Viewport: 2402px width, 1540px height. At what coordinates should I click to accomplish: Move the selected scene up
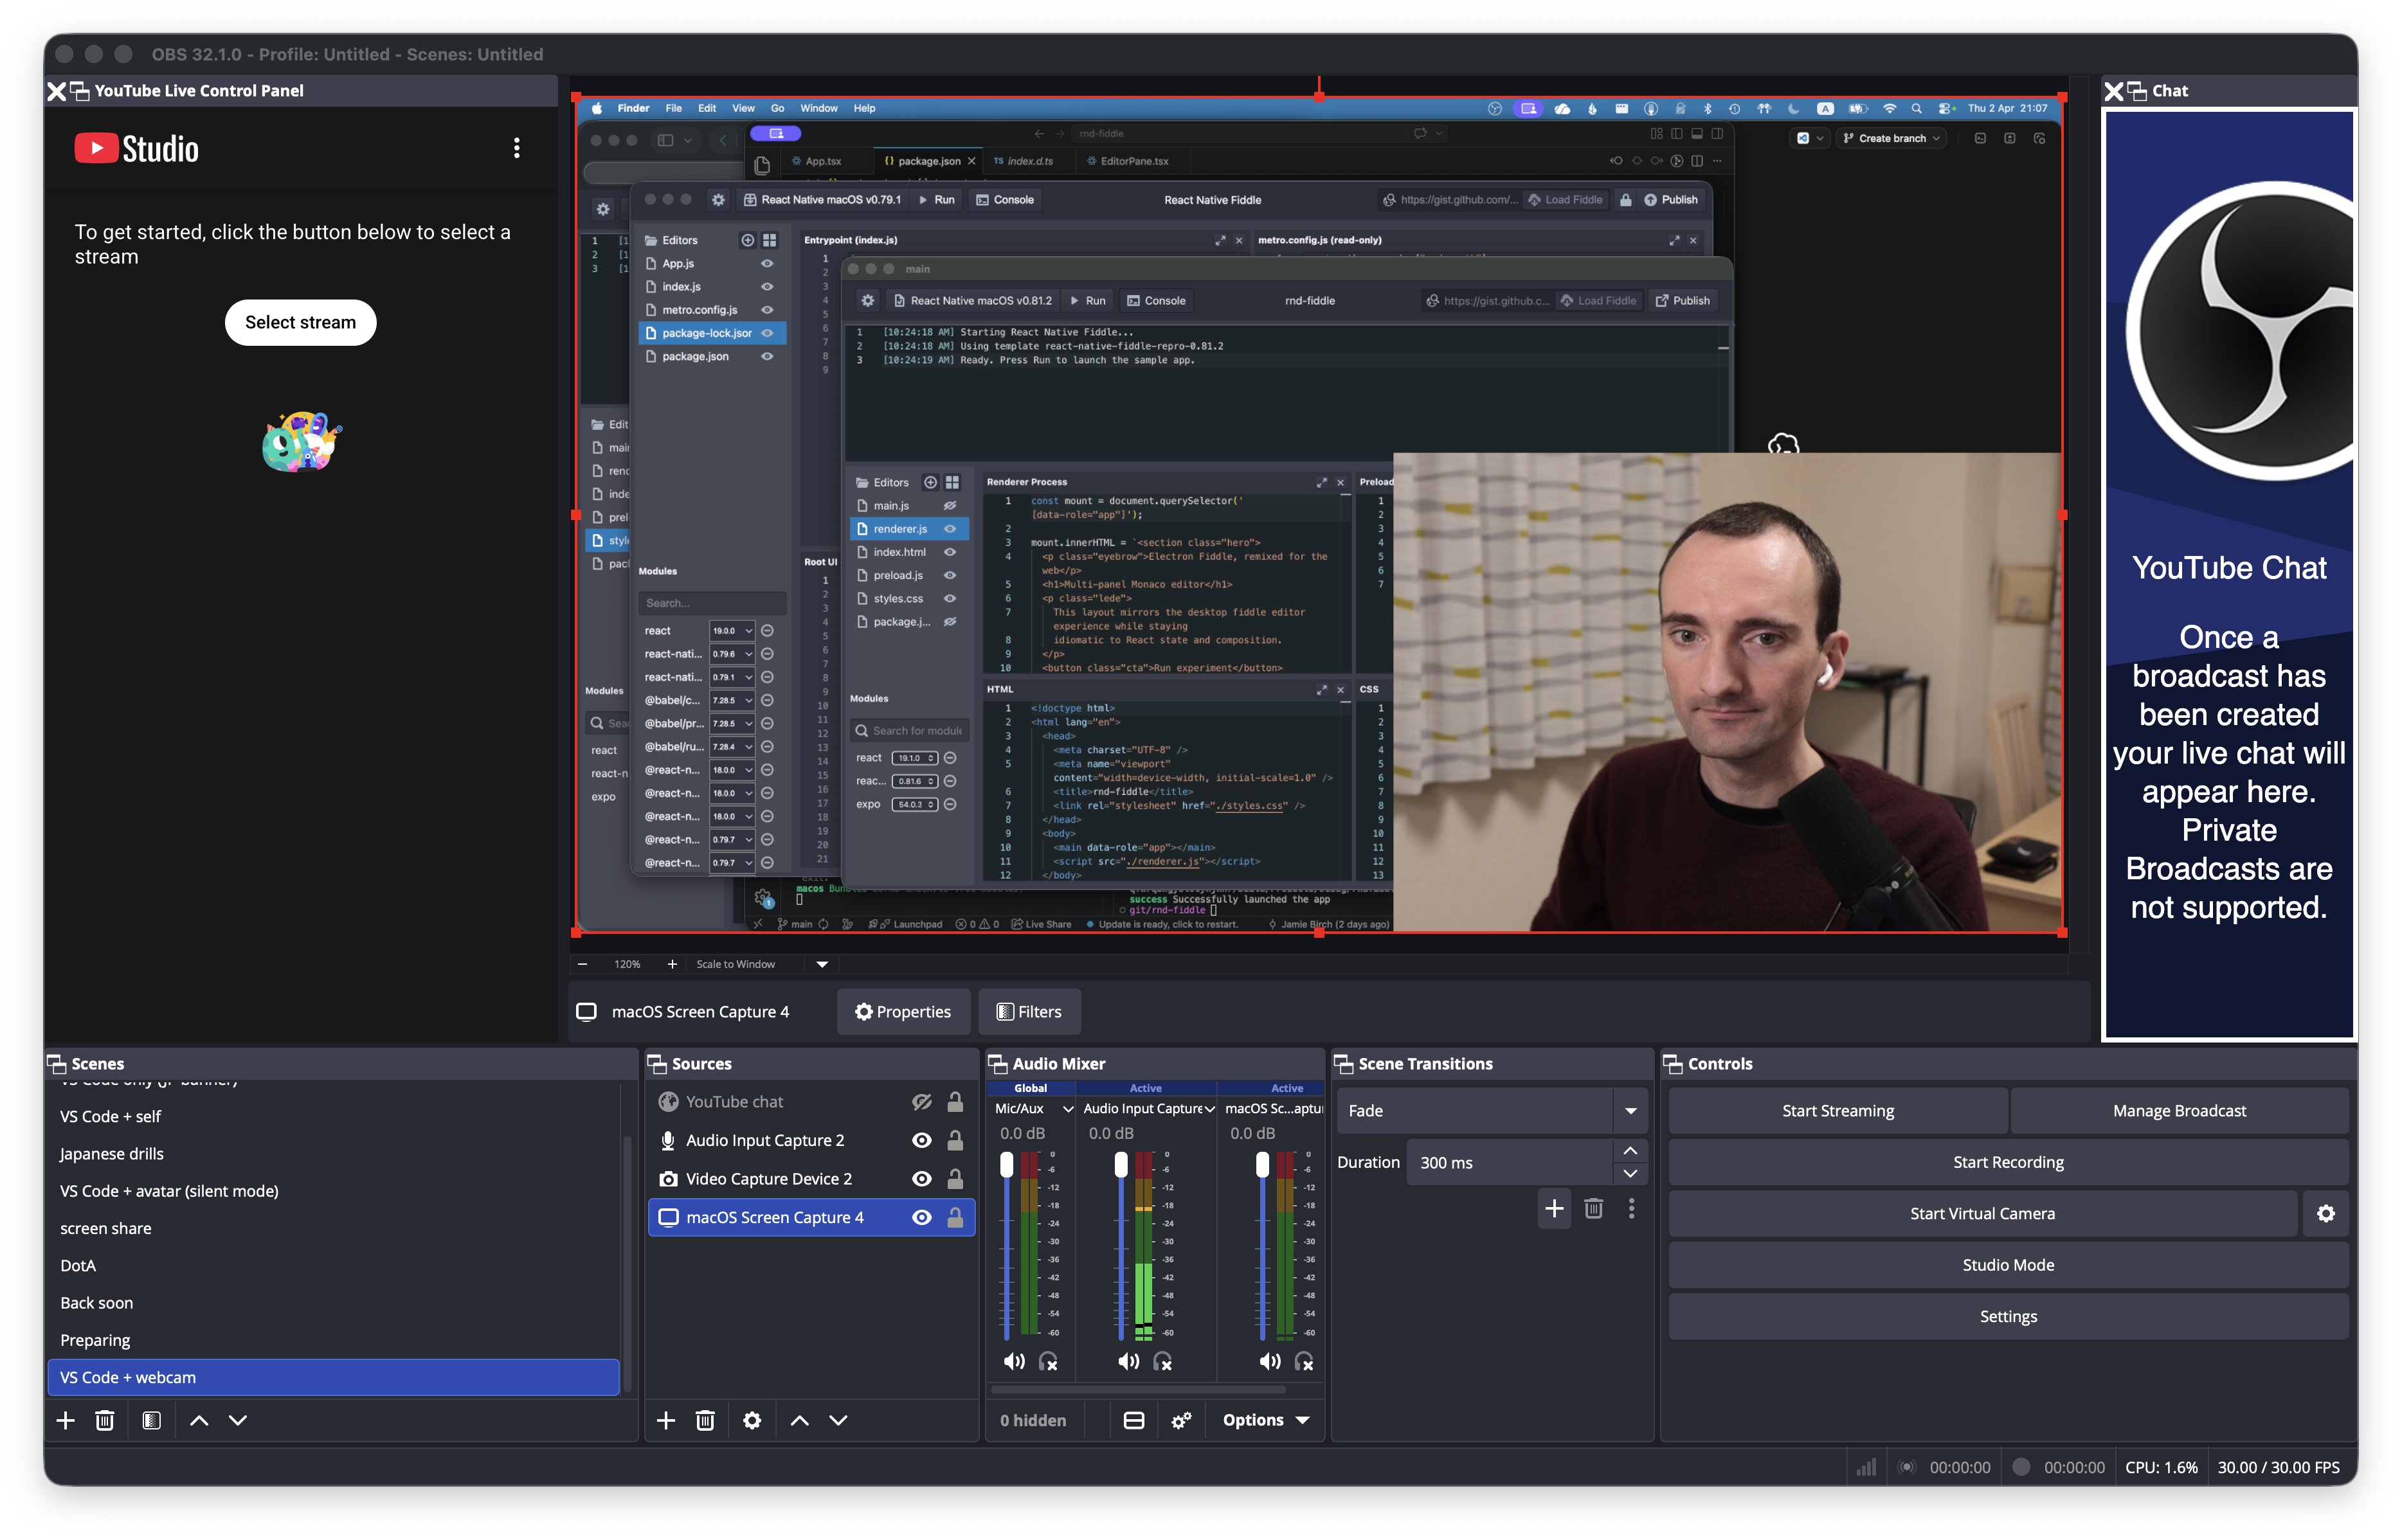199,1420
